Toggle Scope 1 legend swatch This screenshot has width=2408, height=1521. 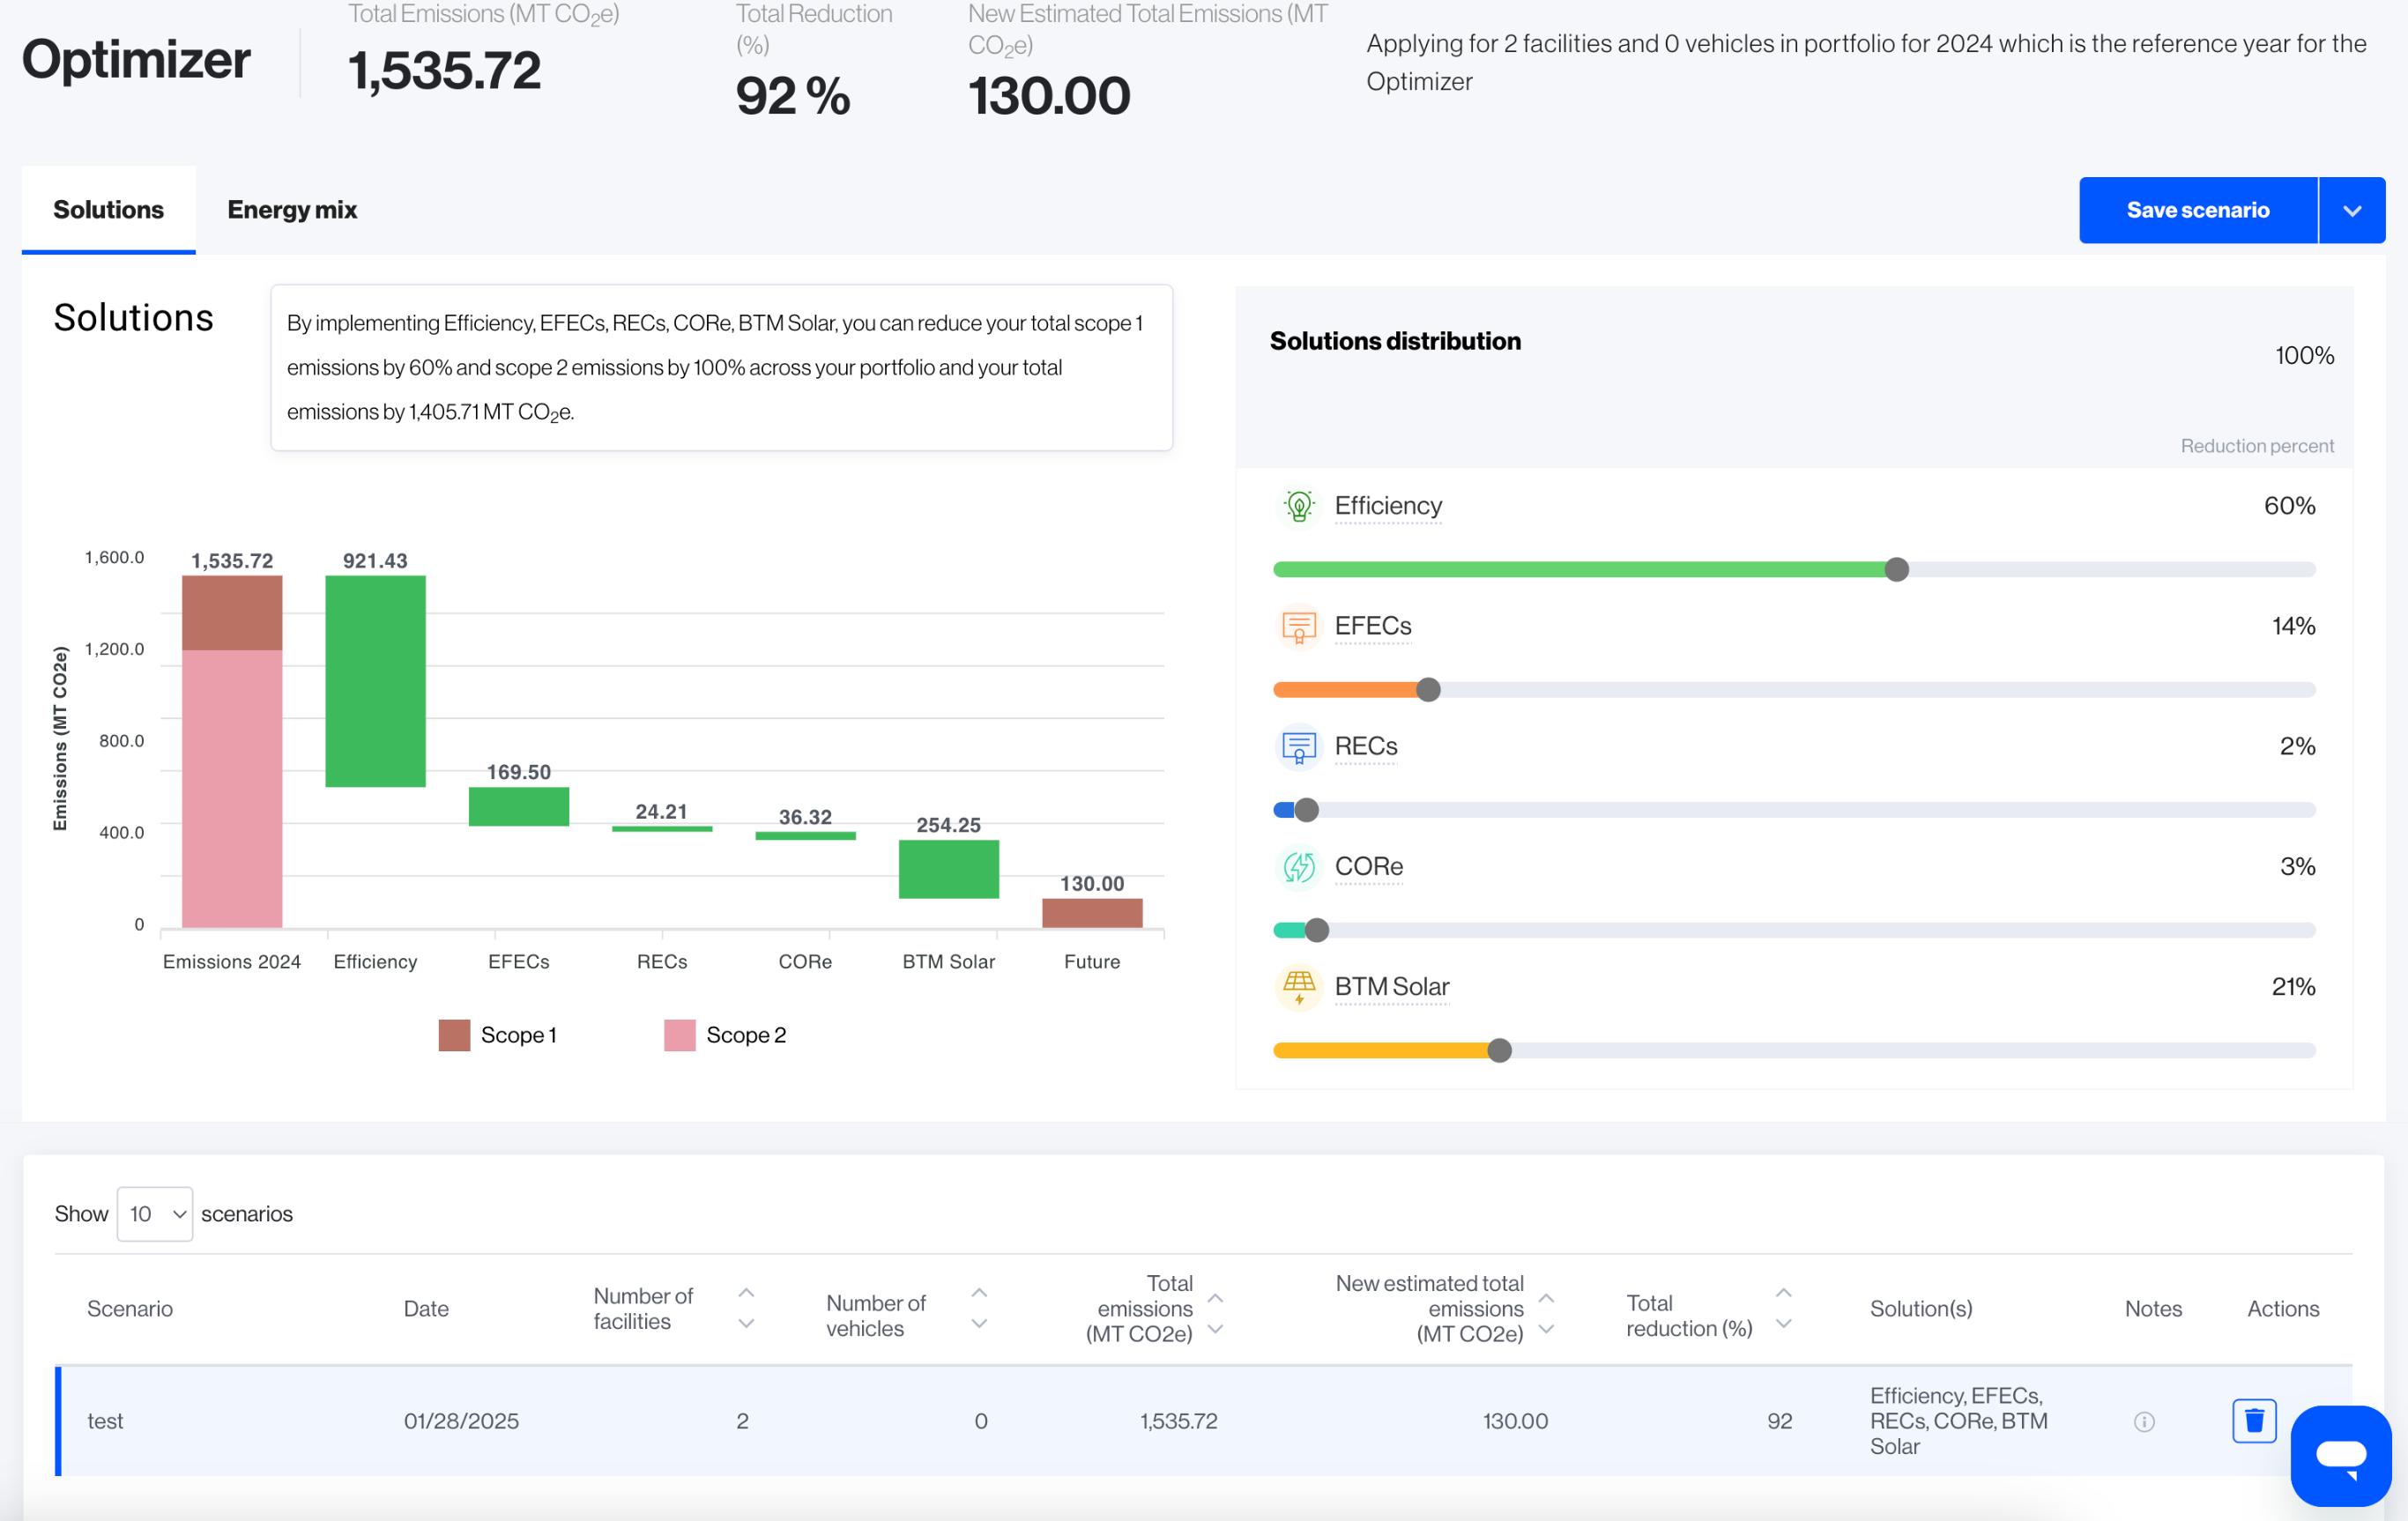point(454,1035)
